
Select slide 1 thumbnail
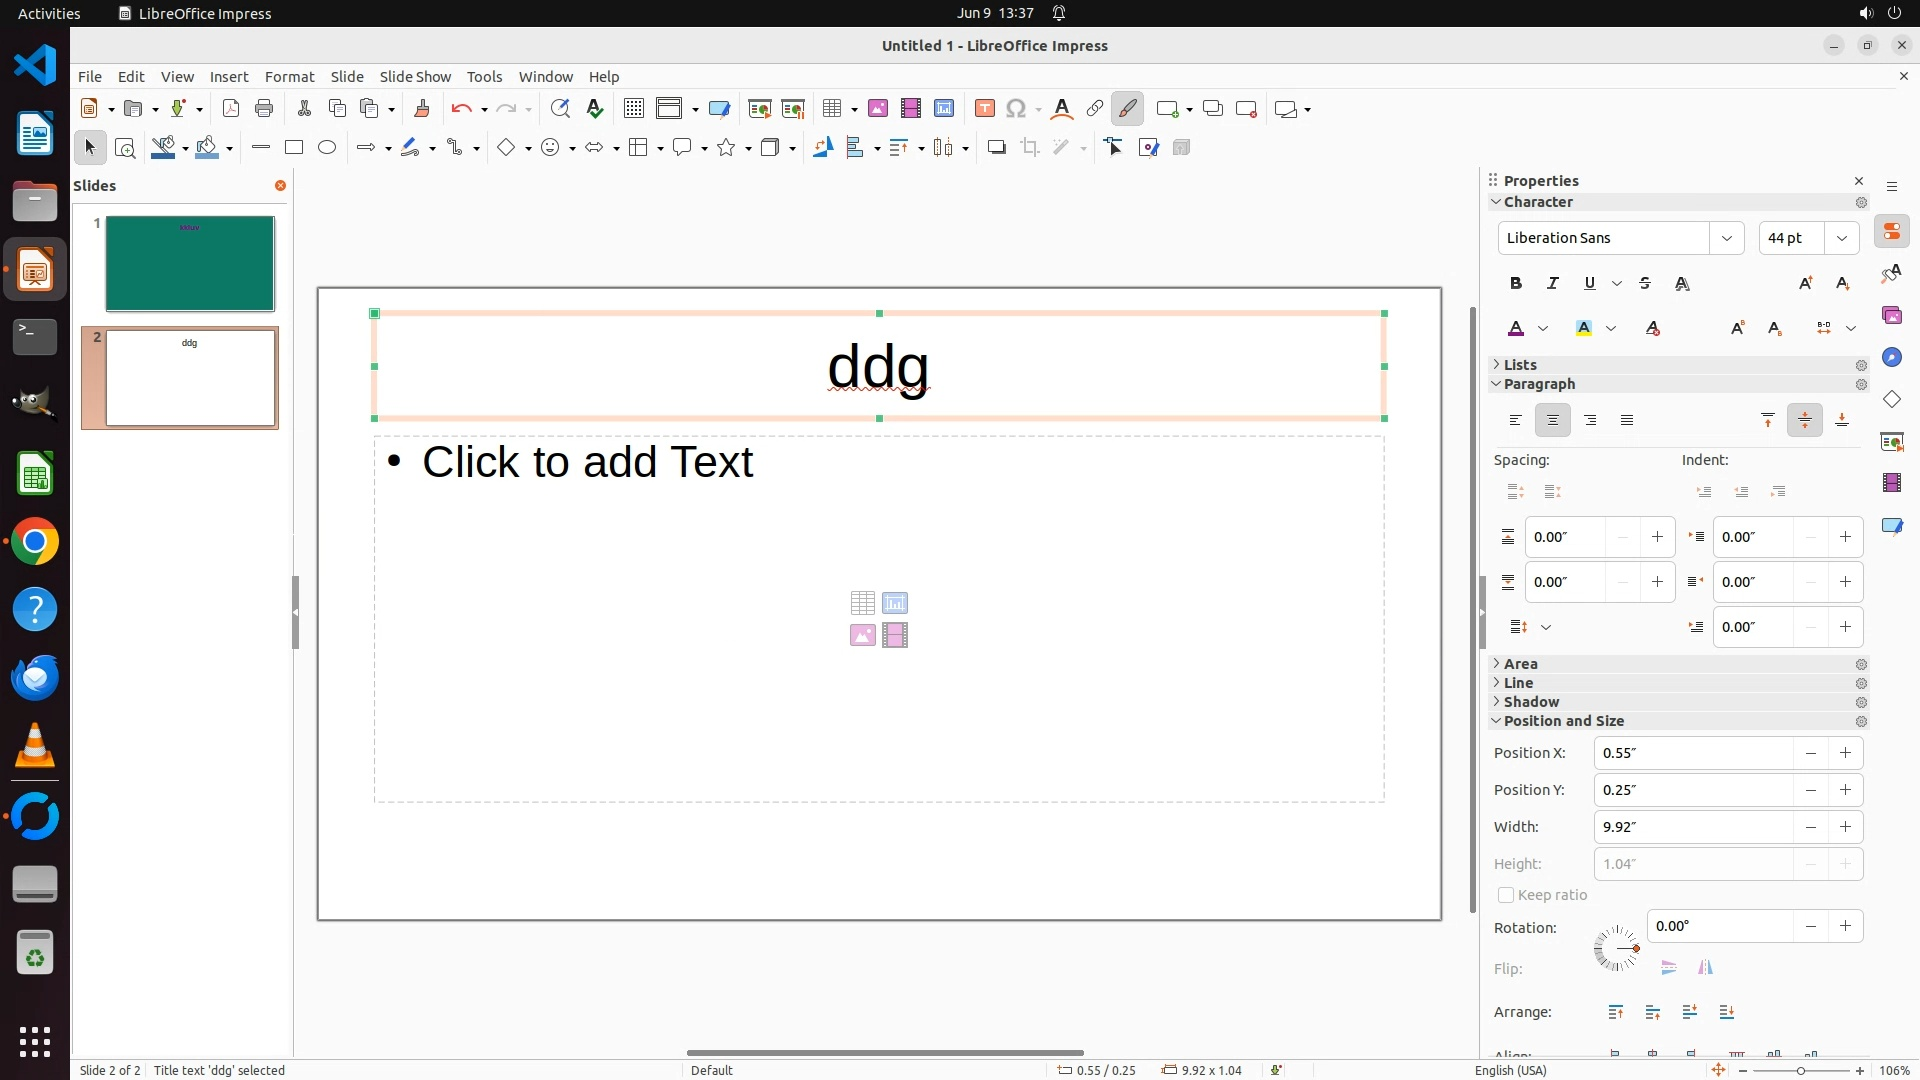[190, 263]
